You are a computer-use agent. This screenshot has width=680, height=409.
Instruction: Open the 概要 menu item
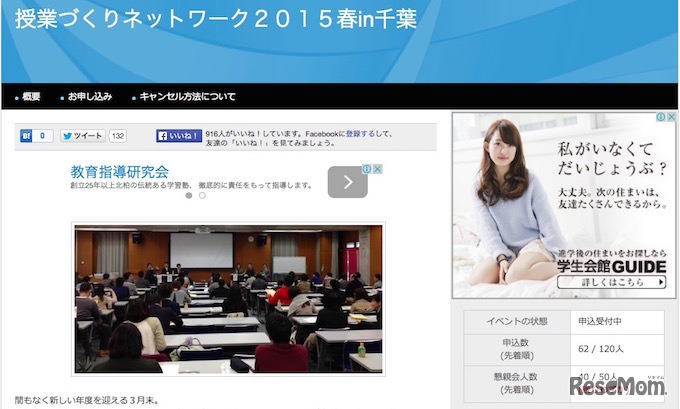(31, 97)
